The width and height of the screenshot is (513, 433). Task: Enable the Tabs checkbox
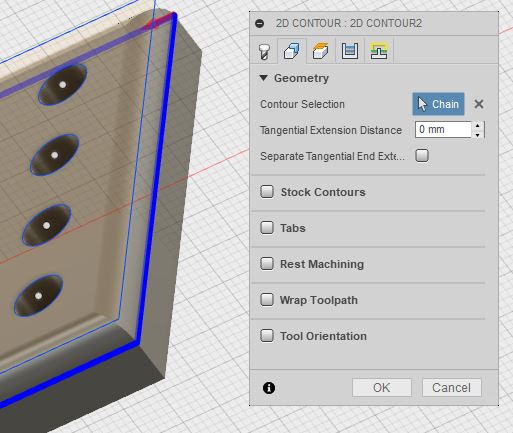[267, 228]
